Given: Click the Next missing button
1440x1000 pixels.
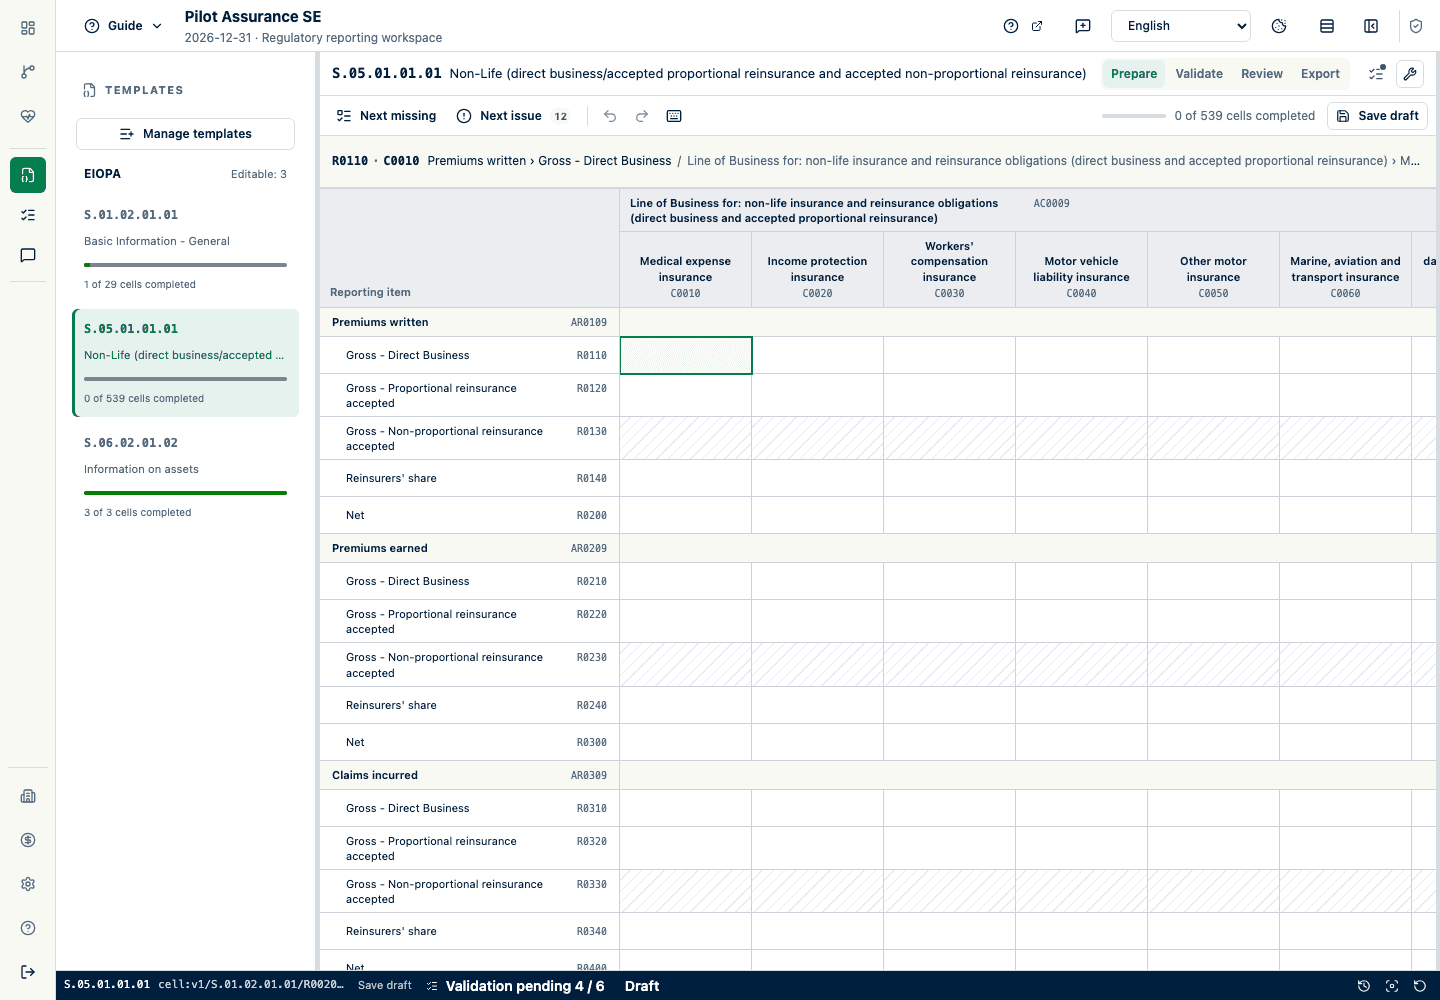Looking at the screenshot, I should (x=386, y=116).
